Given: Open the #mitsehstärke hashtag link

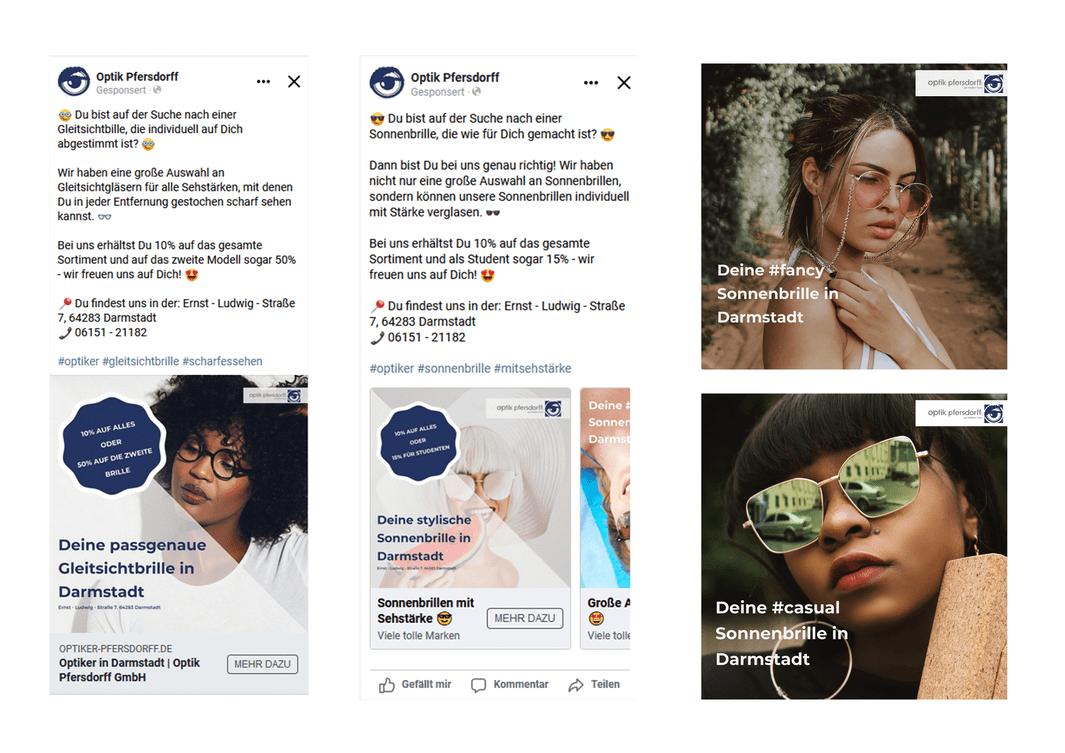Looking at the screenshot, I should 532,369.
